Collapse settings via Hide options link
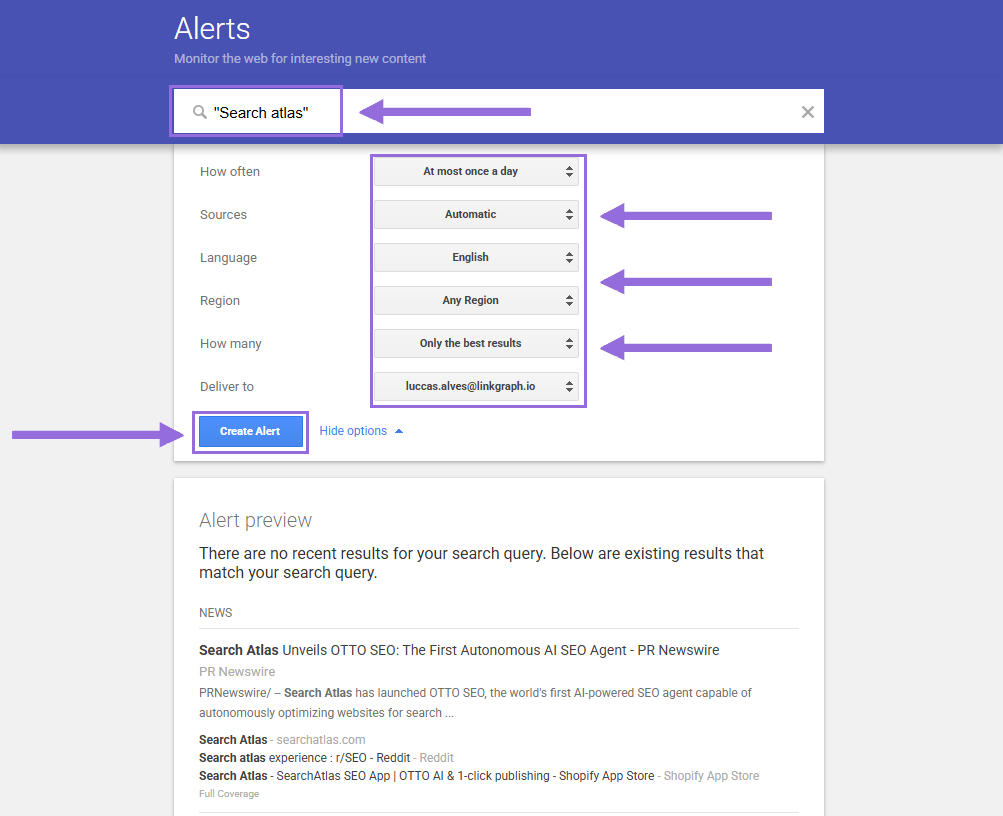1003x816 pixels. (x=361, y=431)
